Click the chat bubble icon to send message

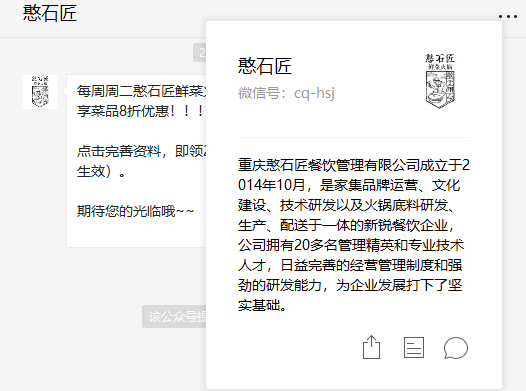tap(456, 348)
